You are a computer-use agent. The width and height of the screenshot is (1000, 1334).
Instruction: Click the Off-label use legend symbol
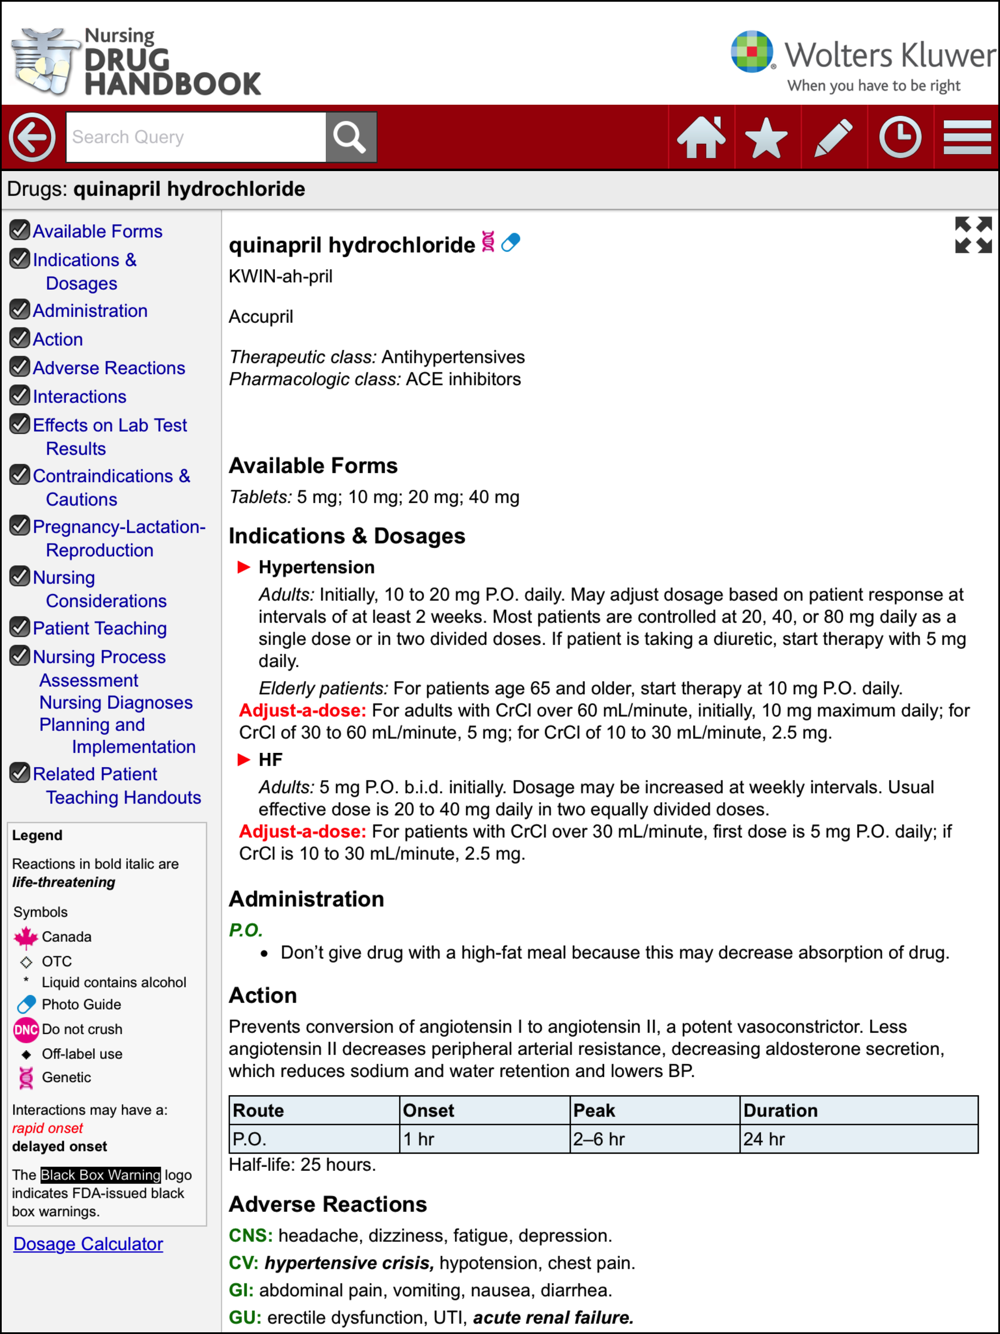26,1054
